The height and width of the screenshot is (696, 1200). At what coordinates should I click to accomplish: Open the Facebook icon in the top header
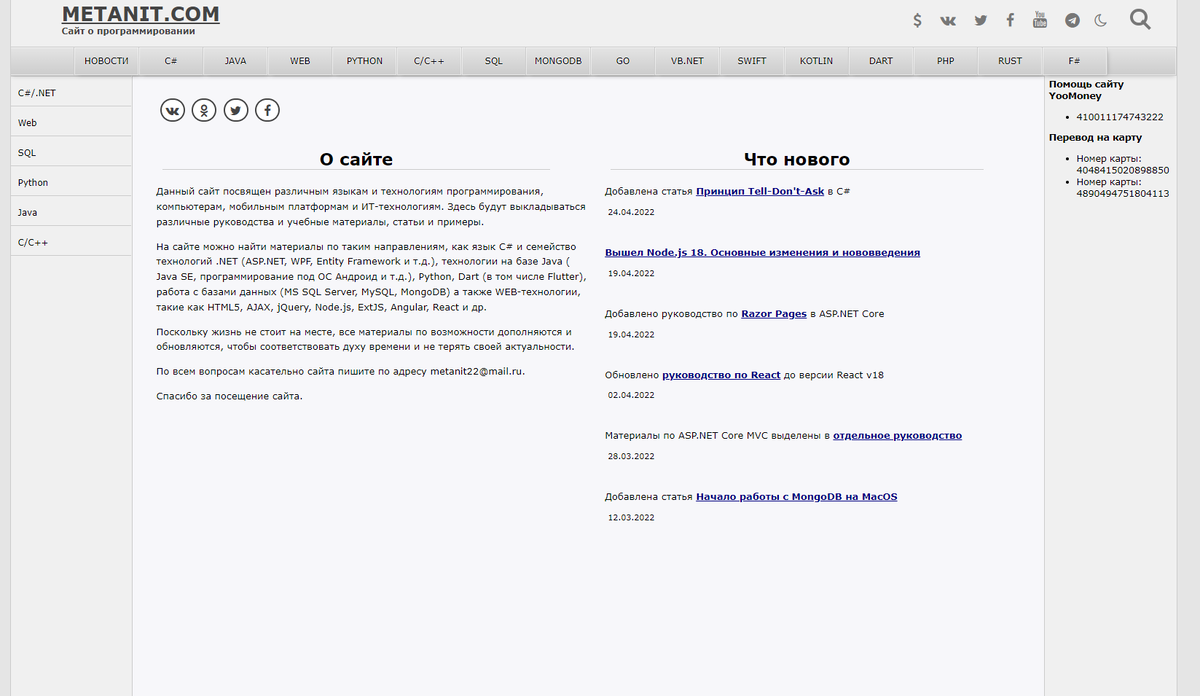(1010, 20)
